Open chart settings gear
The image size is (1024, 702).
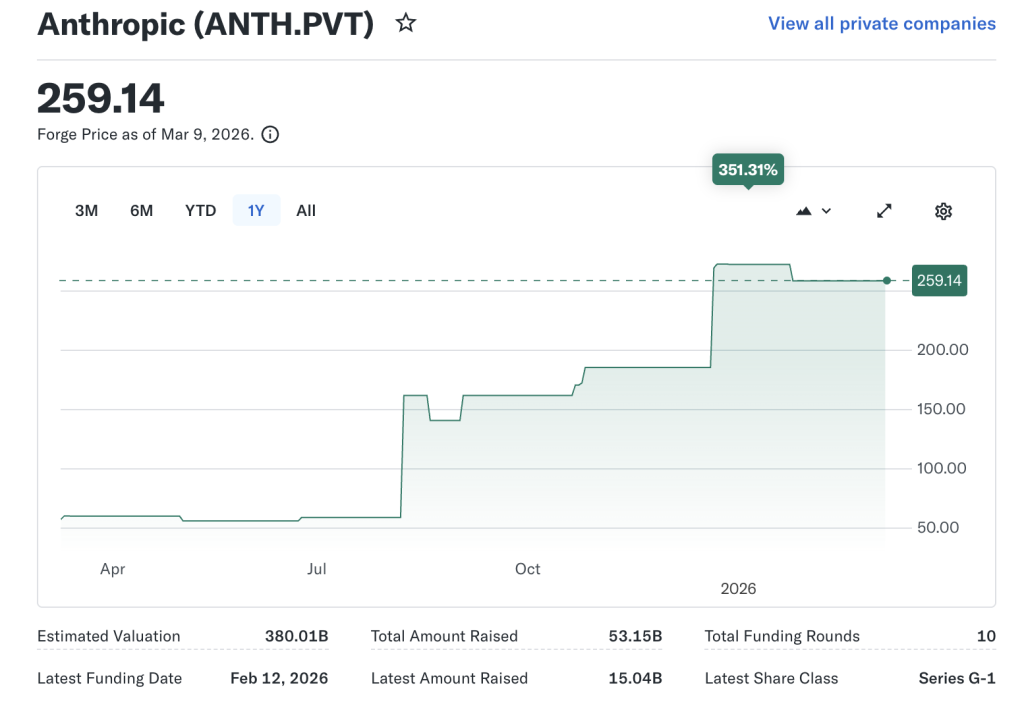pyautogui.click(x=943, y=211)
